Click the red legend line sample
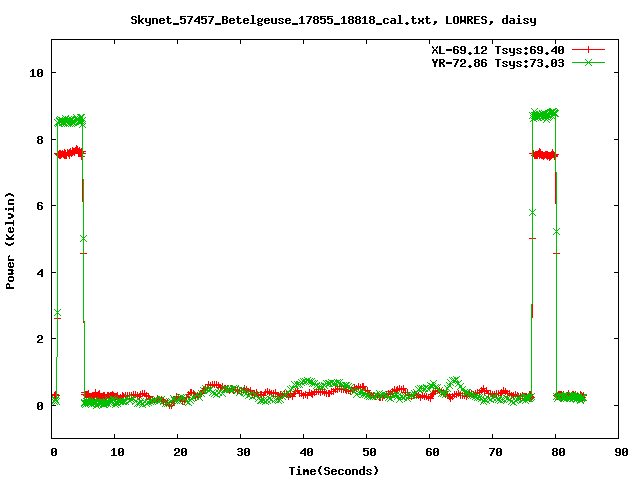This screenshot has height=480, width=640. click(x=588, y=50)
